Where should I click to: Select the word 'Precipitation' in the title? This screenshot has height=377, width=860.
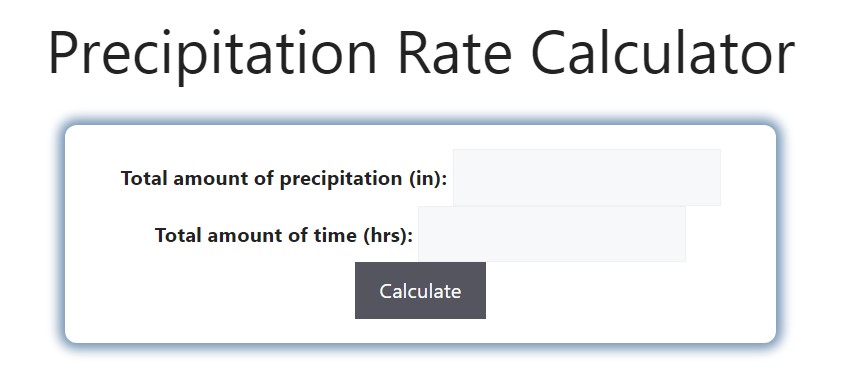[x=213, y=55]
